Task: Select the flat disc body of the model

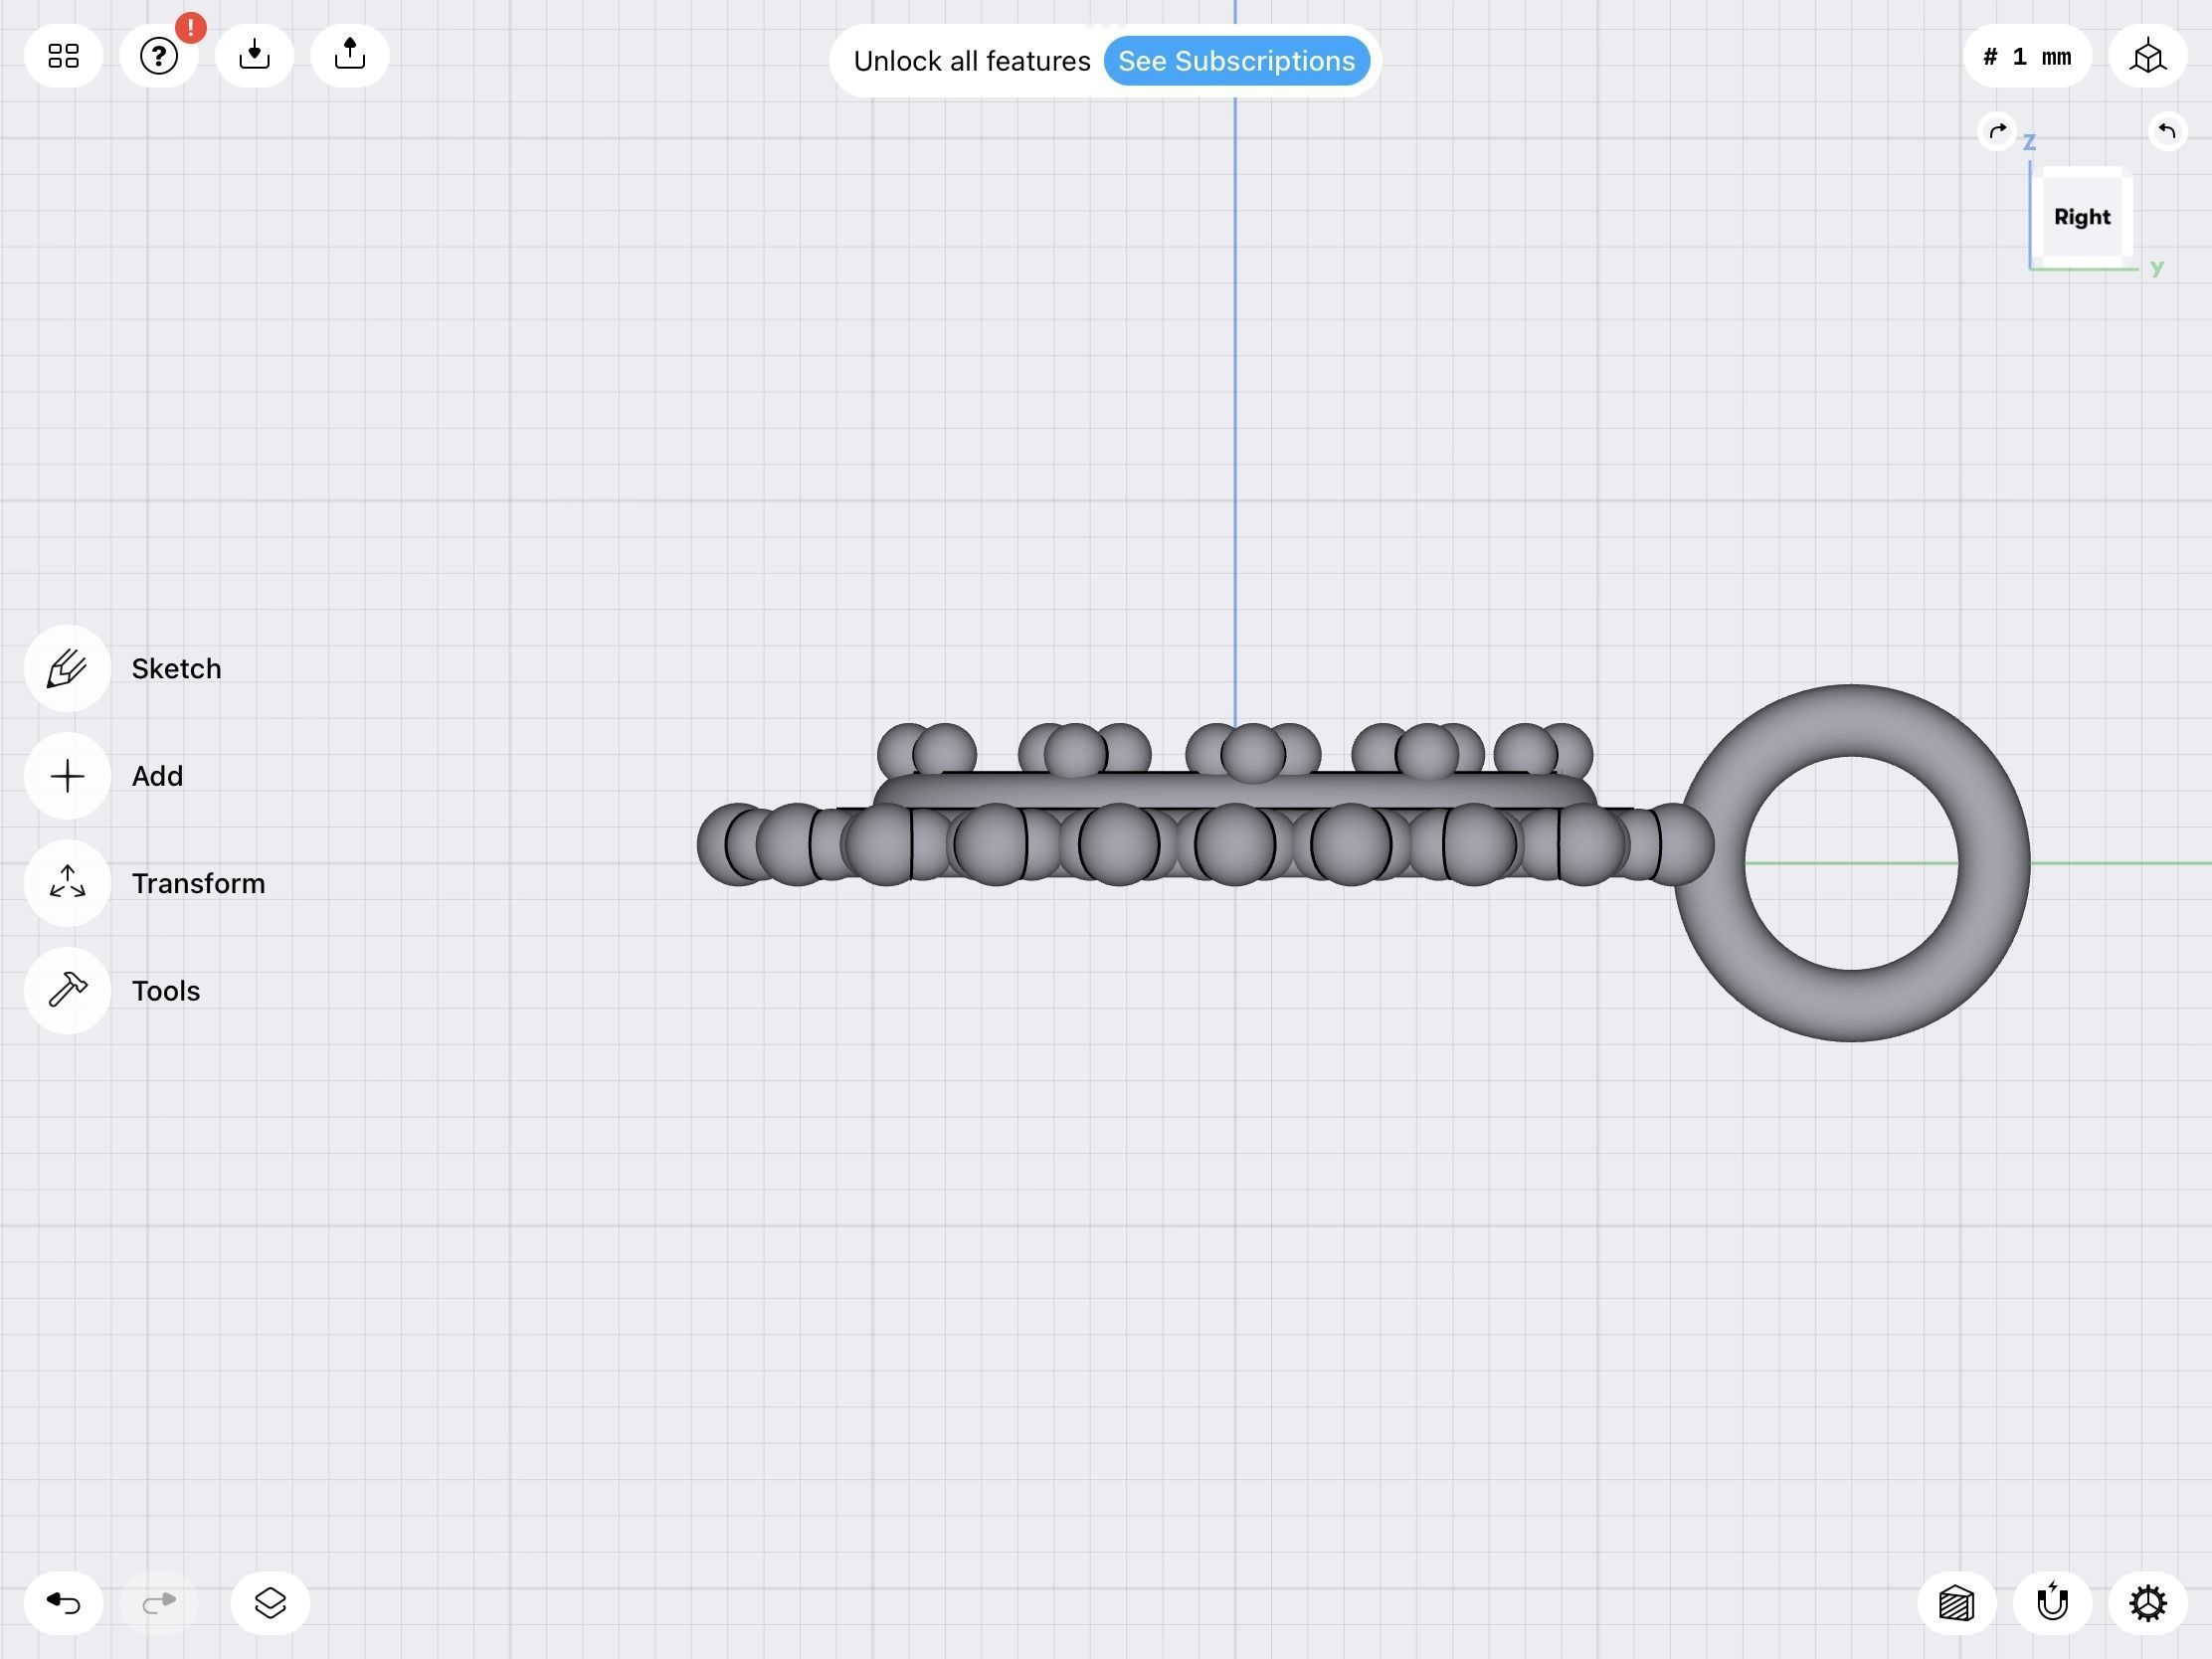Action: (x=1234, y=790)
